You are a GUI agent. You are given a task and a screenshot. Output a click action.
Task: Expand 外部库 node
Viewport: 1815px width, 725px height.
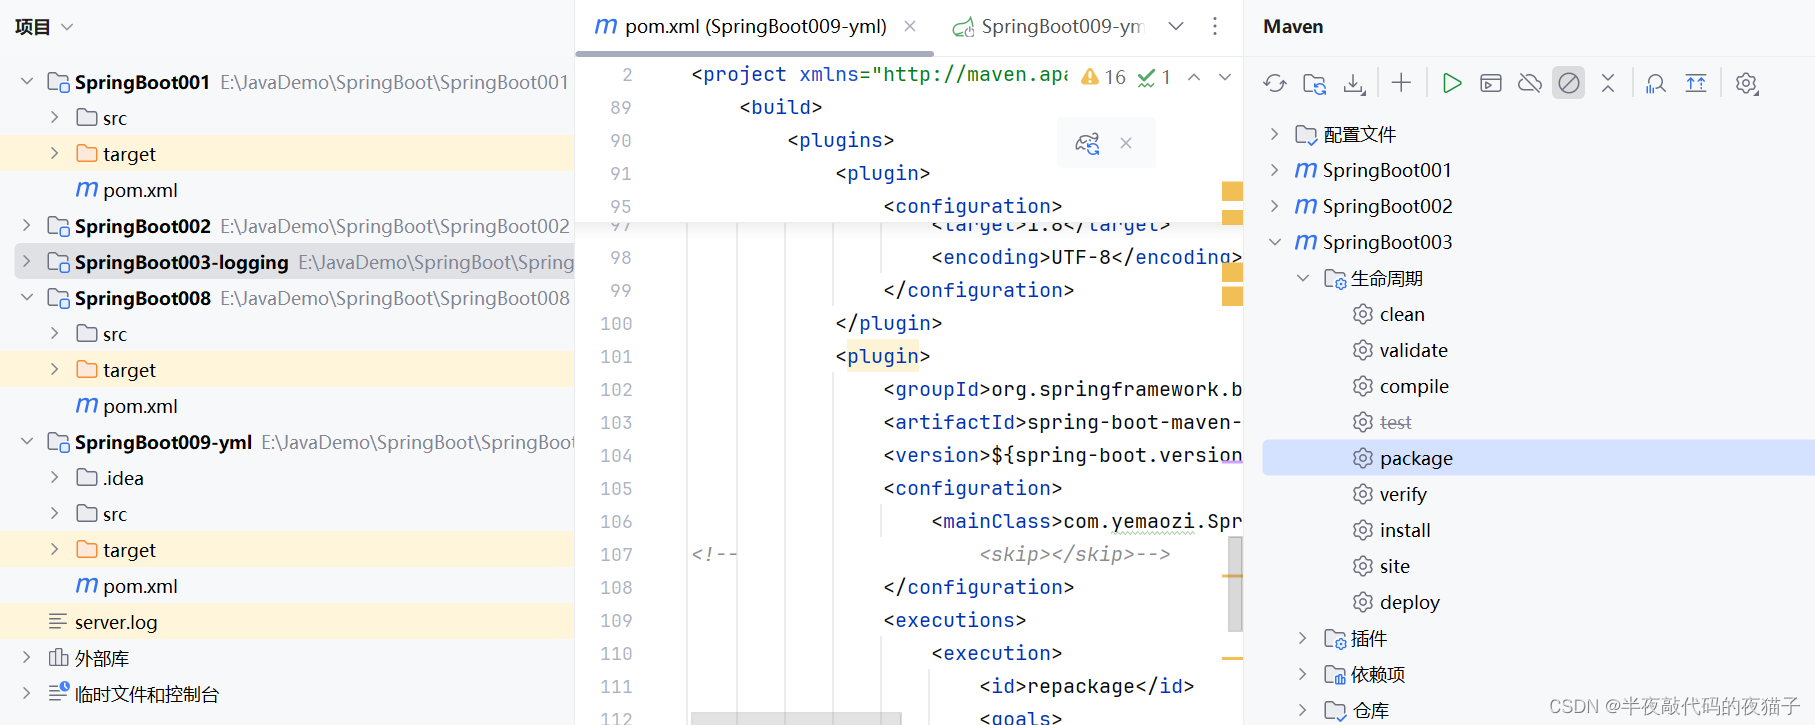point(27,657)
